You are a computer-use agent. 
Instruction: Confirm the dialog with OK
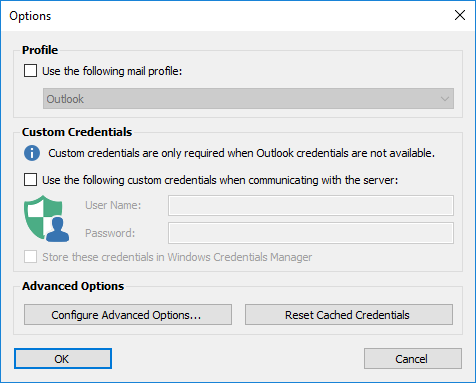click(x=63, y=359)
